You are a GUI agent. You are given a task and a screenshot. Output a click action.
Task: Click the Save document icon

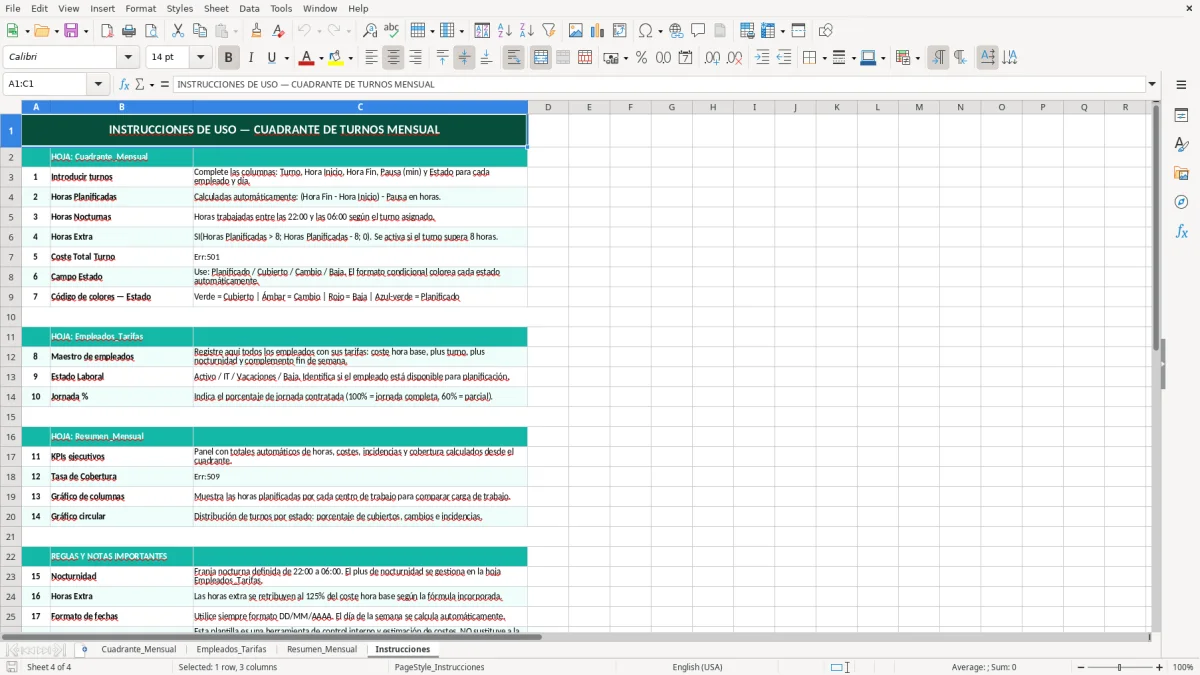[x=72, y=31]
